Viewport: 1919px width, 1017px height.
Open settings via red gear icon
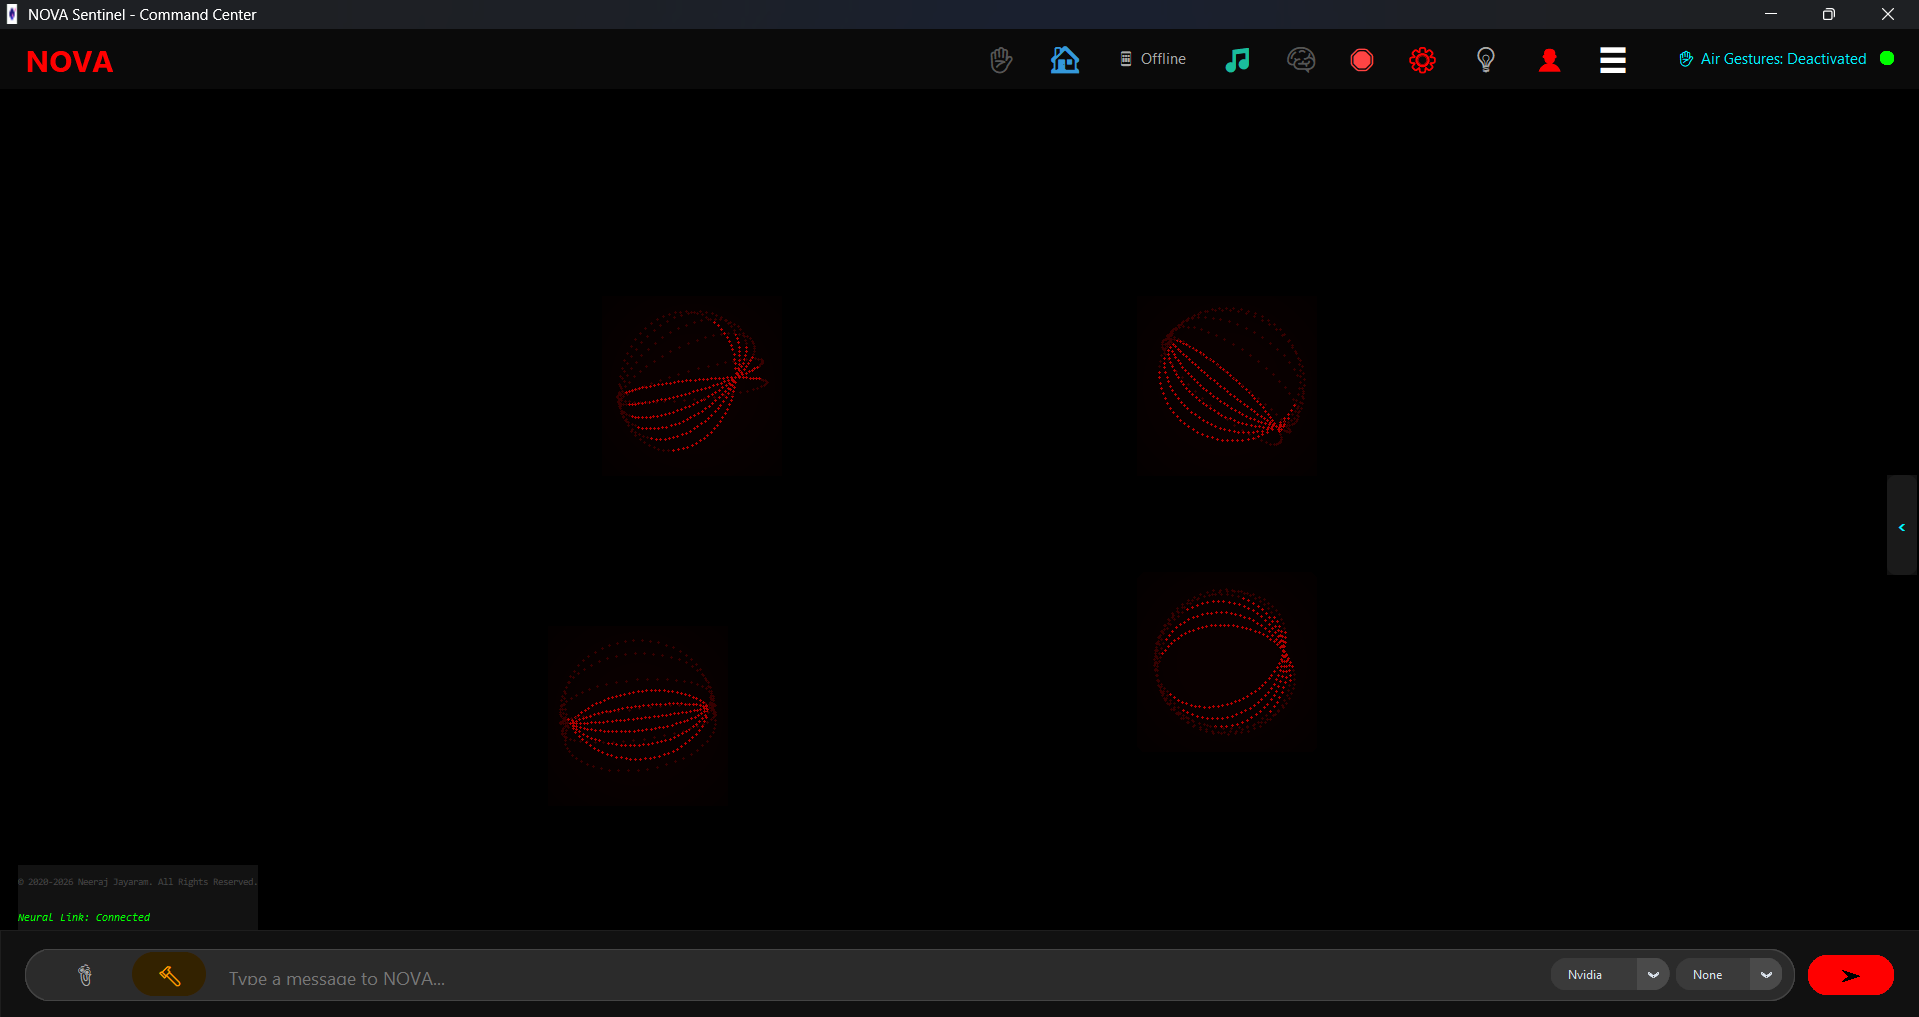[1423, 60]
